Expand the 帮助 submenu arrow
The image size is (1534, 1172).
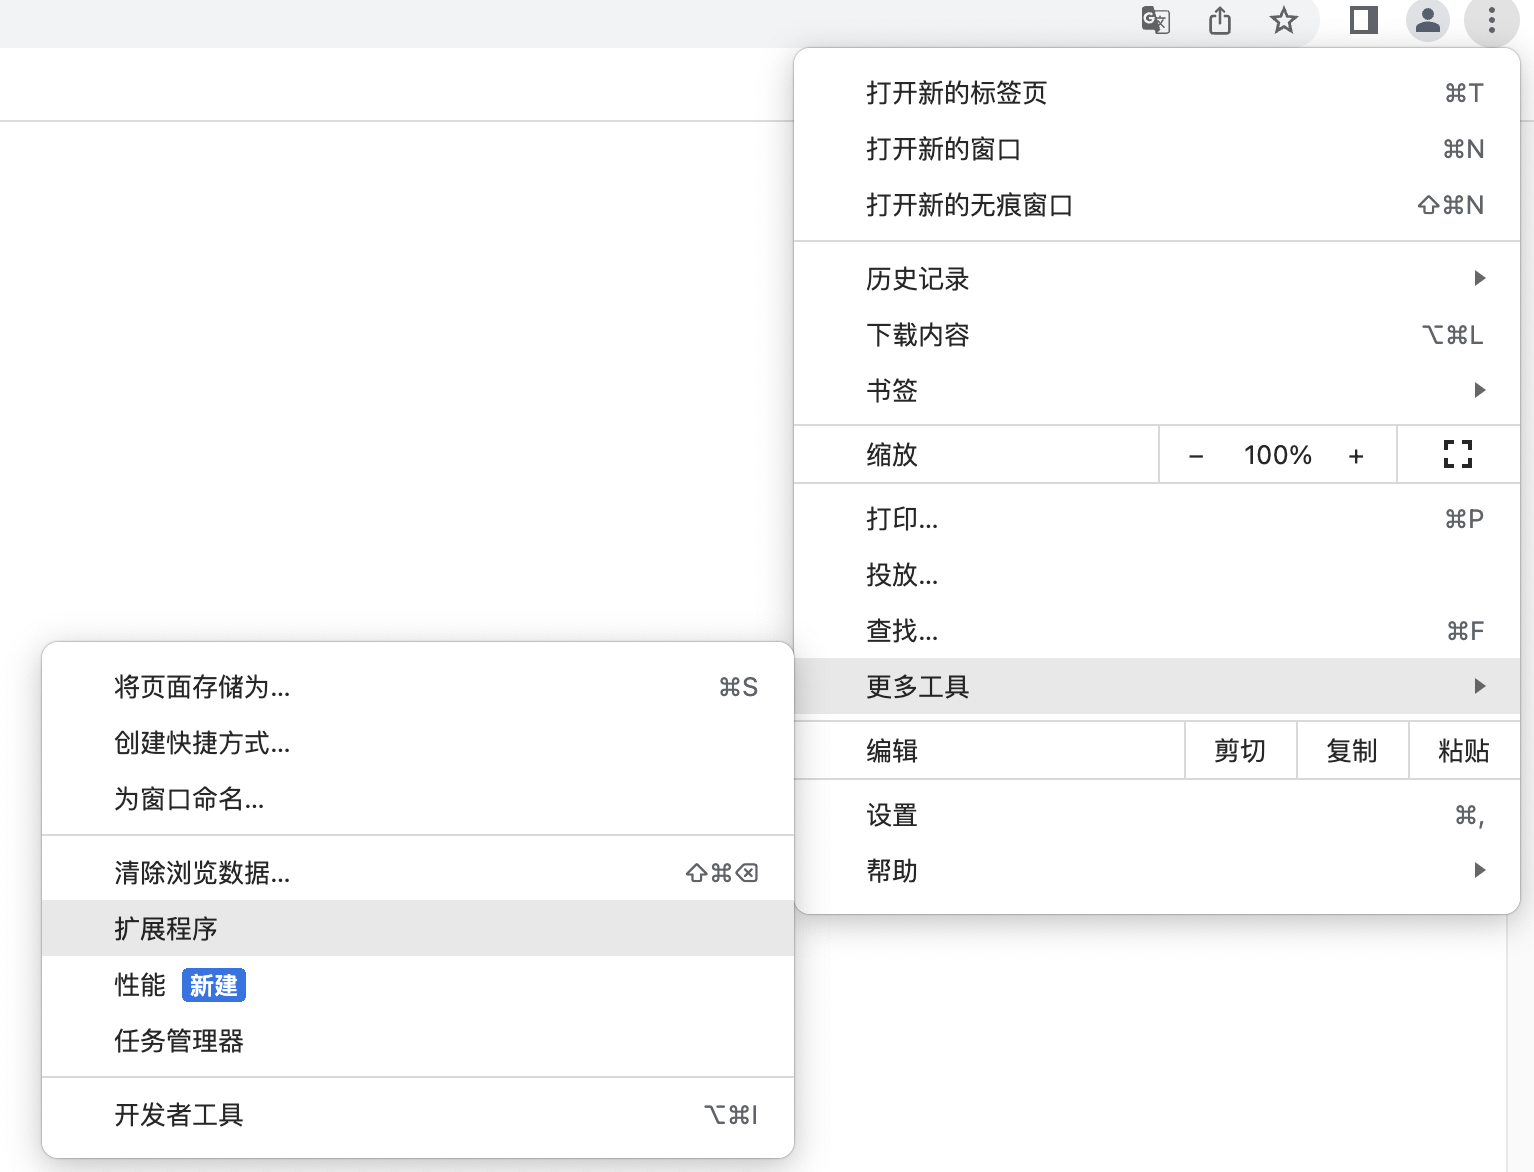(1478, 869)
